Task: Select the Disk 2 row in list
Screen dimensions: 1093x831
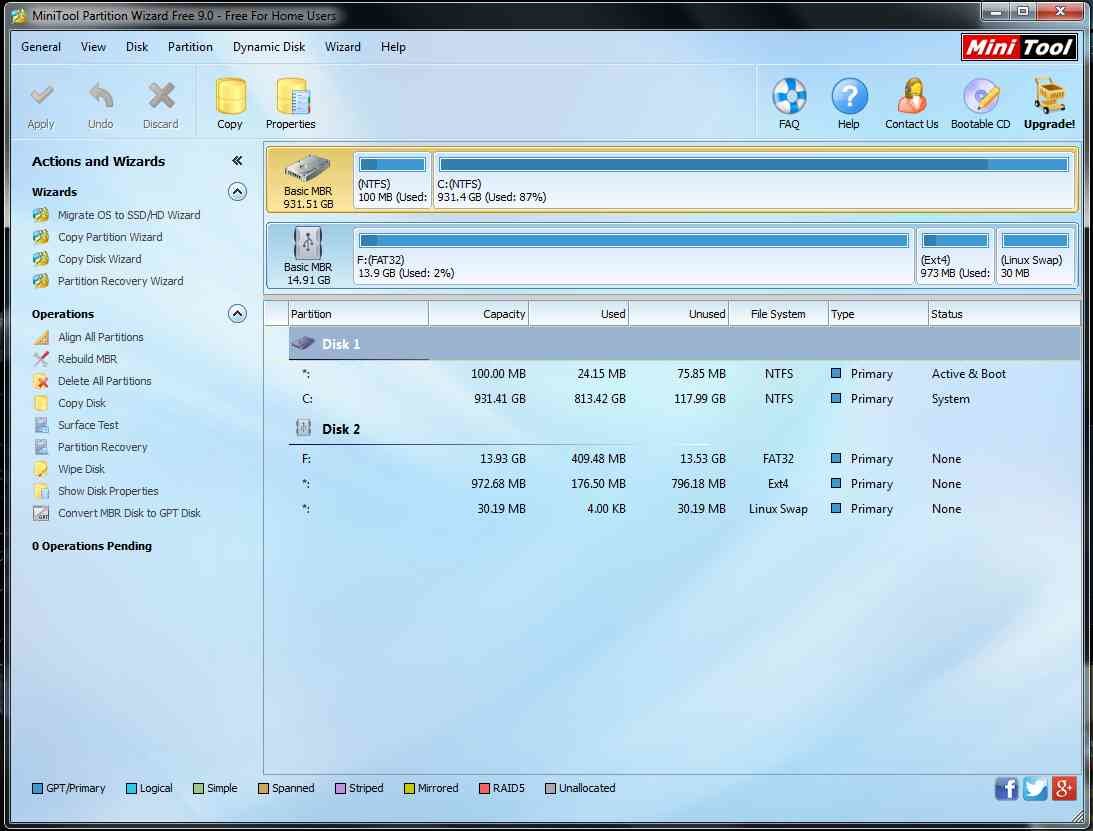Action: [684, 429]
